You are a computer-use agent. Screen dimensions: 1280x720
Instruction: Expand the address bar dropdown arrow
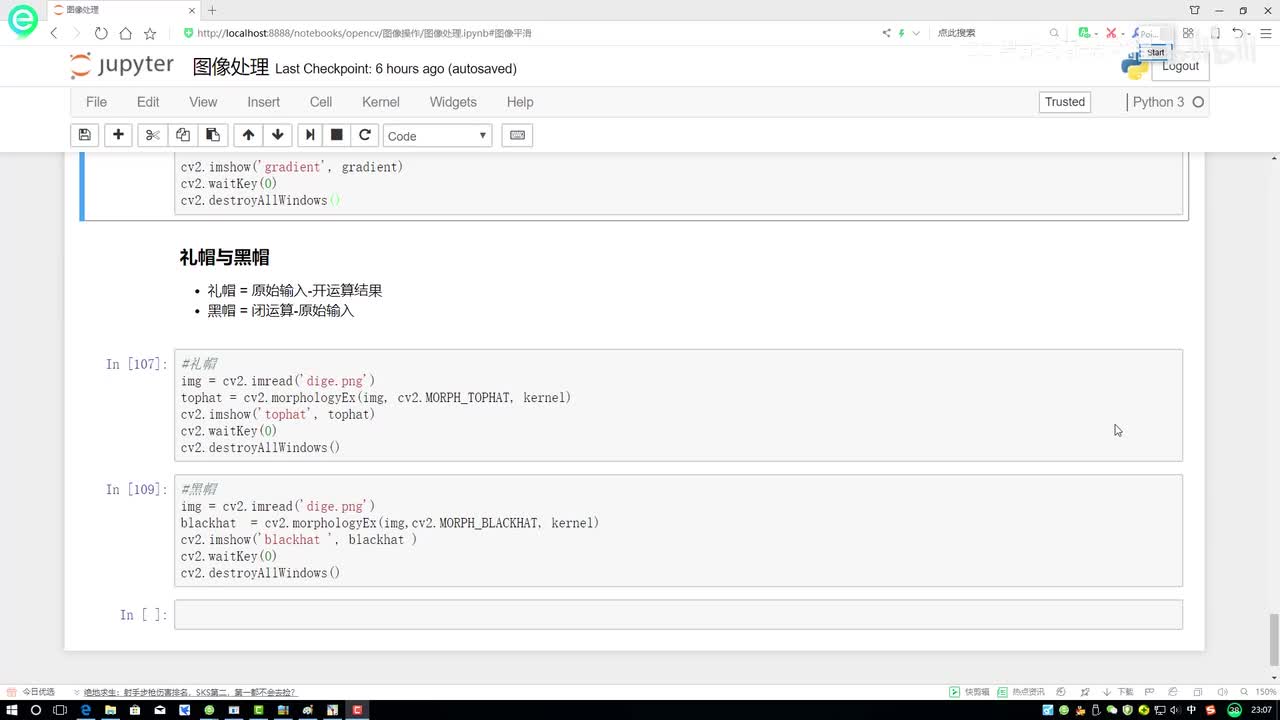pyautogui.click(x=916, y=33)
